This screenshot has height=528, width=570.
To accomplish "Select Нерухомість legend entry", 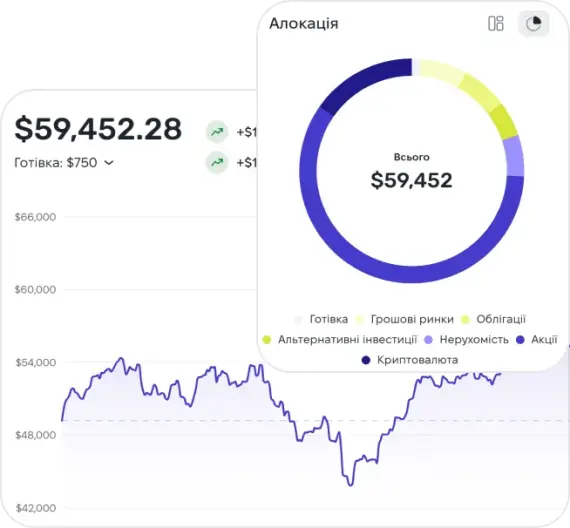I will tap(467, 340).
